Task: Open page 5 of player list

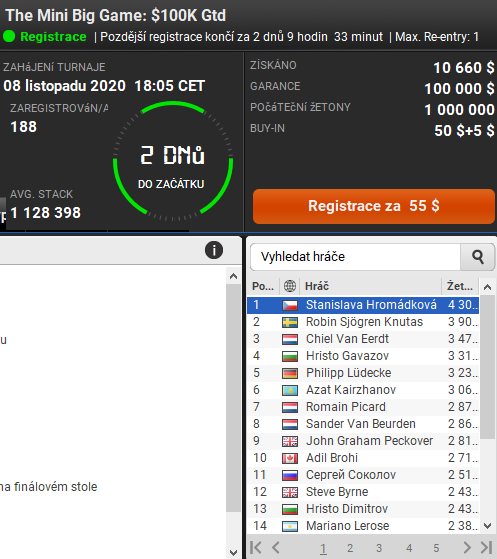Action: 436,548
